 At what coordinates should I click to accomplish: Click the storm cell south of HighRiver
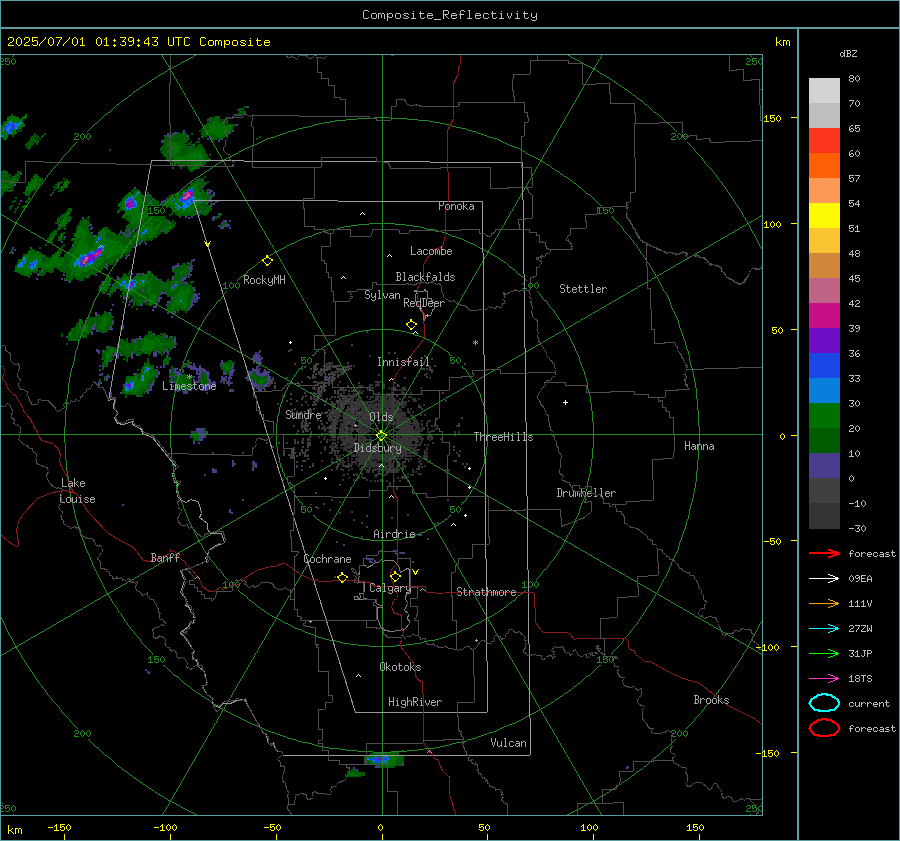(x=383, y=759)
